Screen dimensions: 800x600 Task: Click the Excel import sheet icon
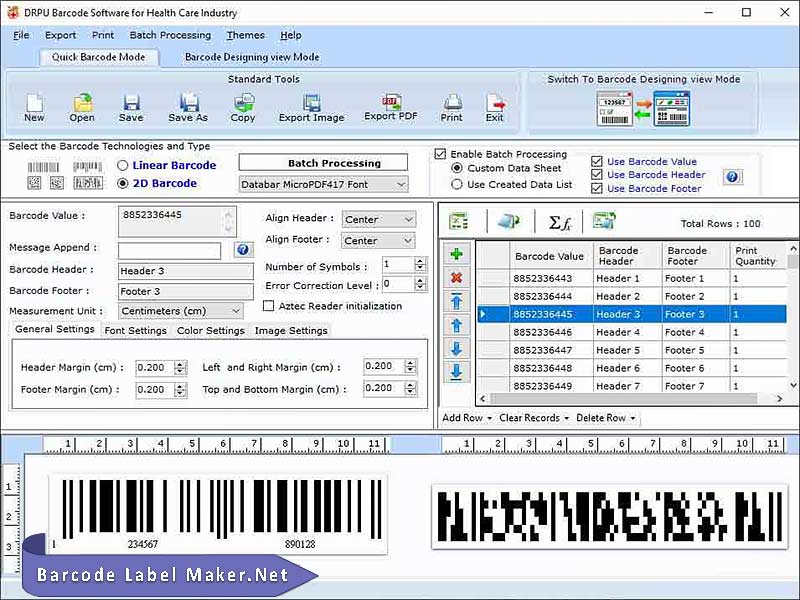point(458,221)
